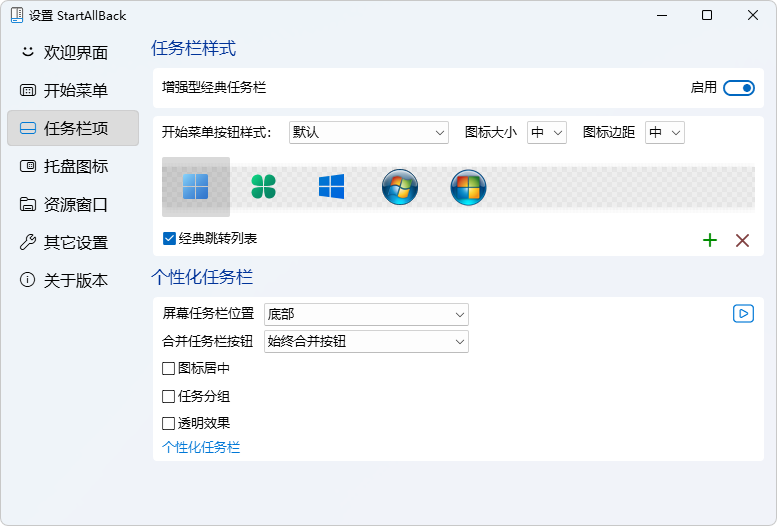Click the folder icon beside 资源窗口

[28, 204]
